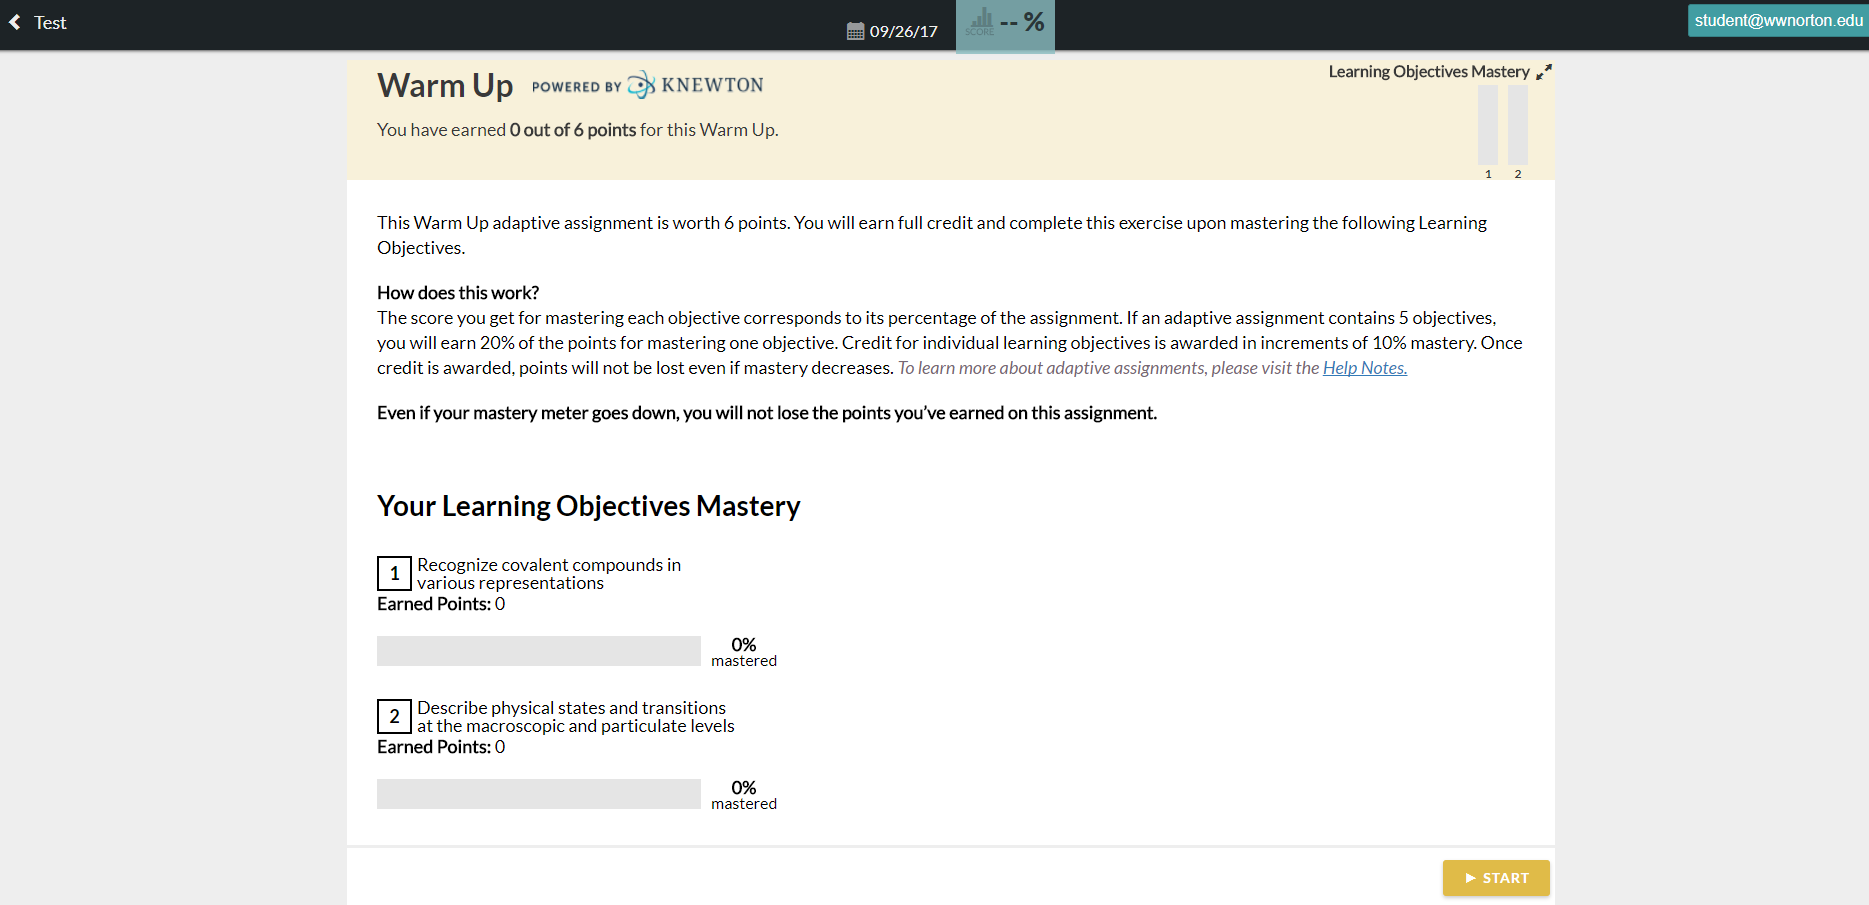This screenshot has height=905, width=1869.
Task: Click 'Your Learning Objectives Mastery' heading
Action: [x=589, y=506]
